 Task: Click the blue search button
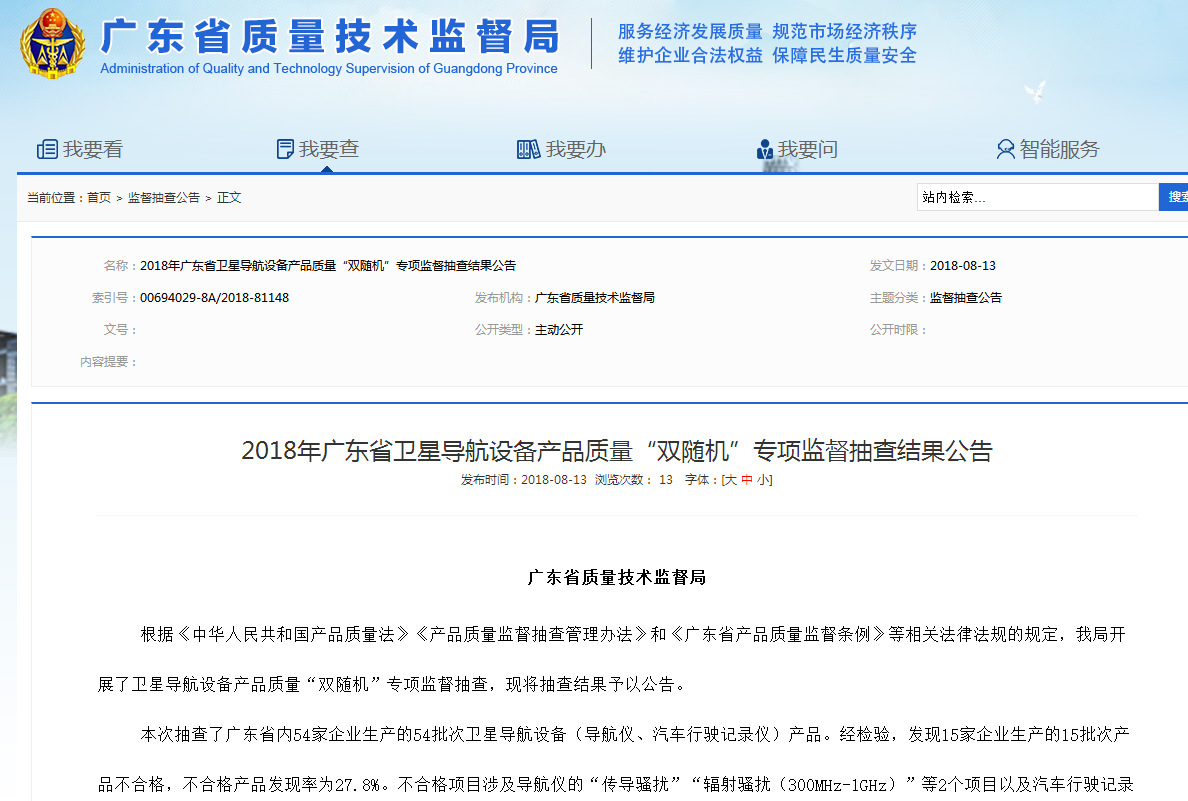(1174, 197)
